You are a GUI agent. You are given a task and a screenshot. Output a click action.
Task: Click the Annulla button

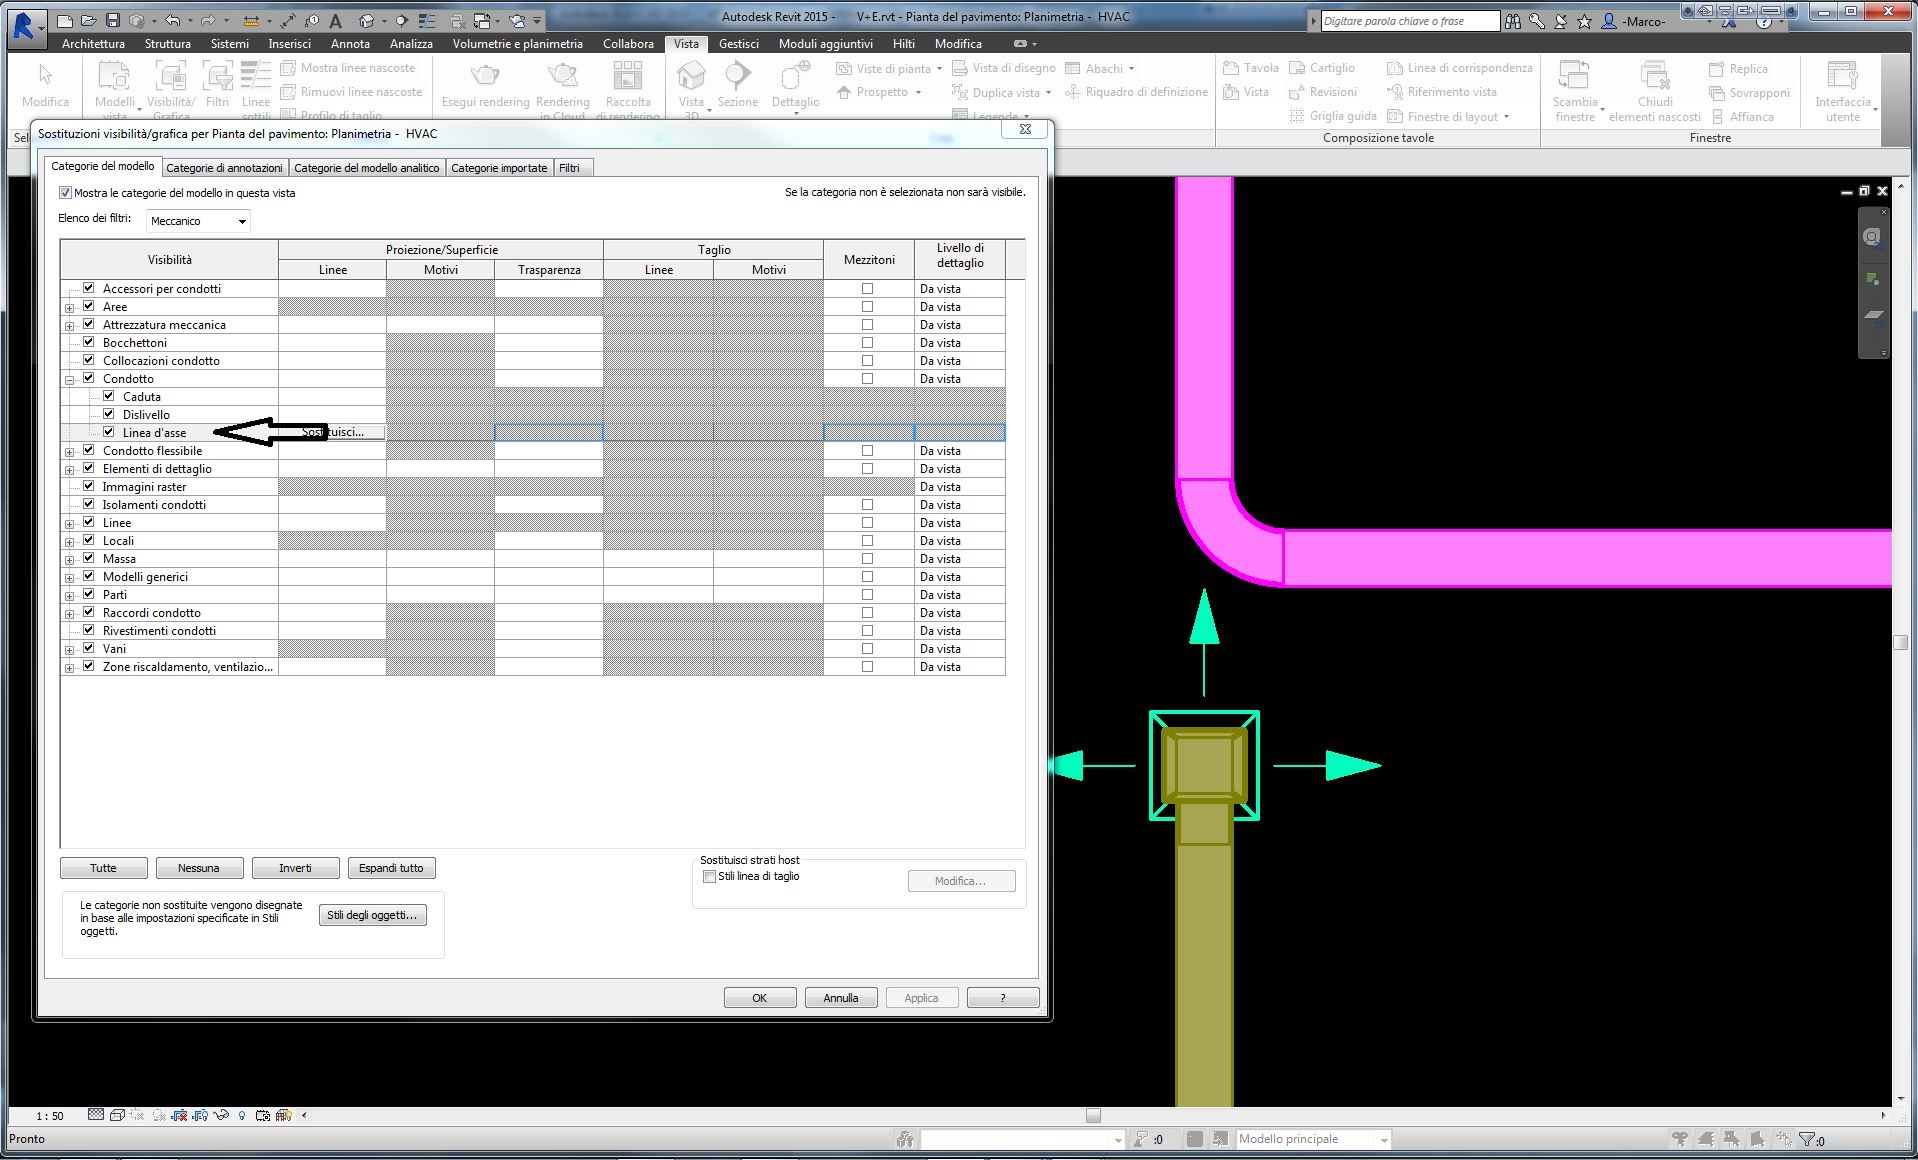click(841, 998)
